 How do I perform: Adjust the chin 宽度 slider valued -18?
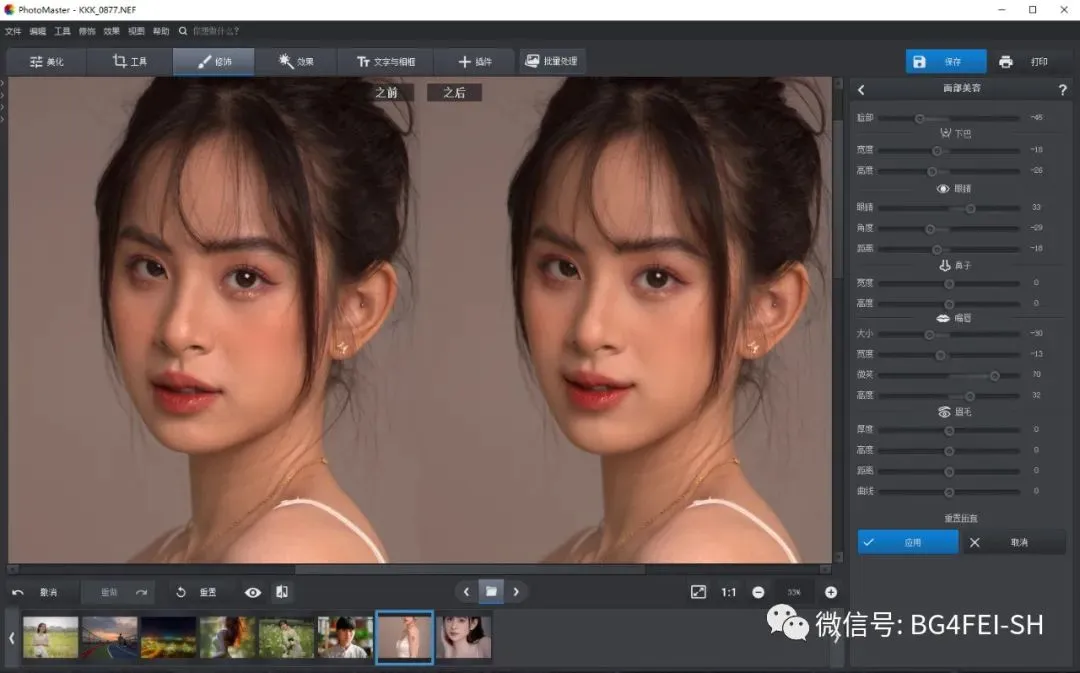[x=949, y=150]
